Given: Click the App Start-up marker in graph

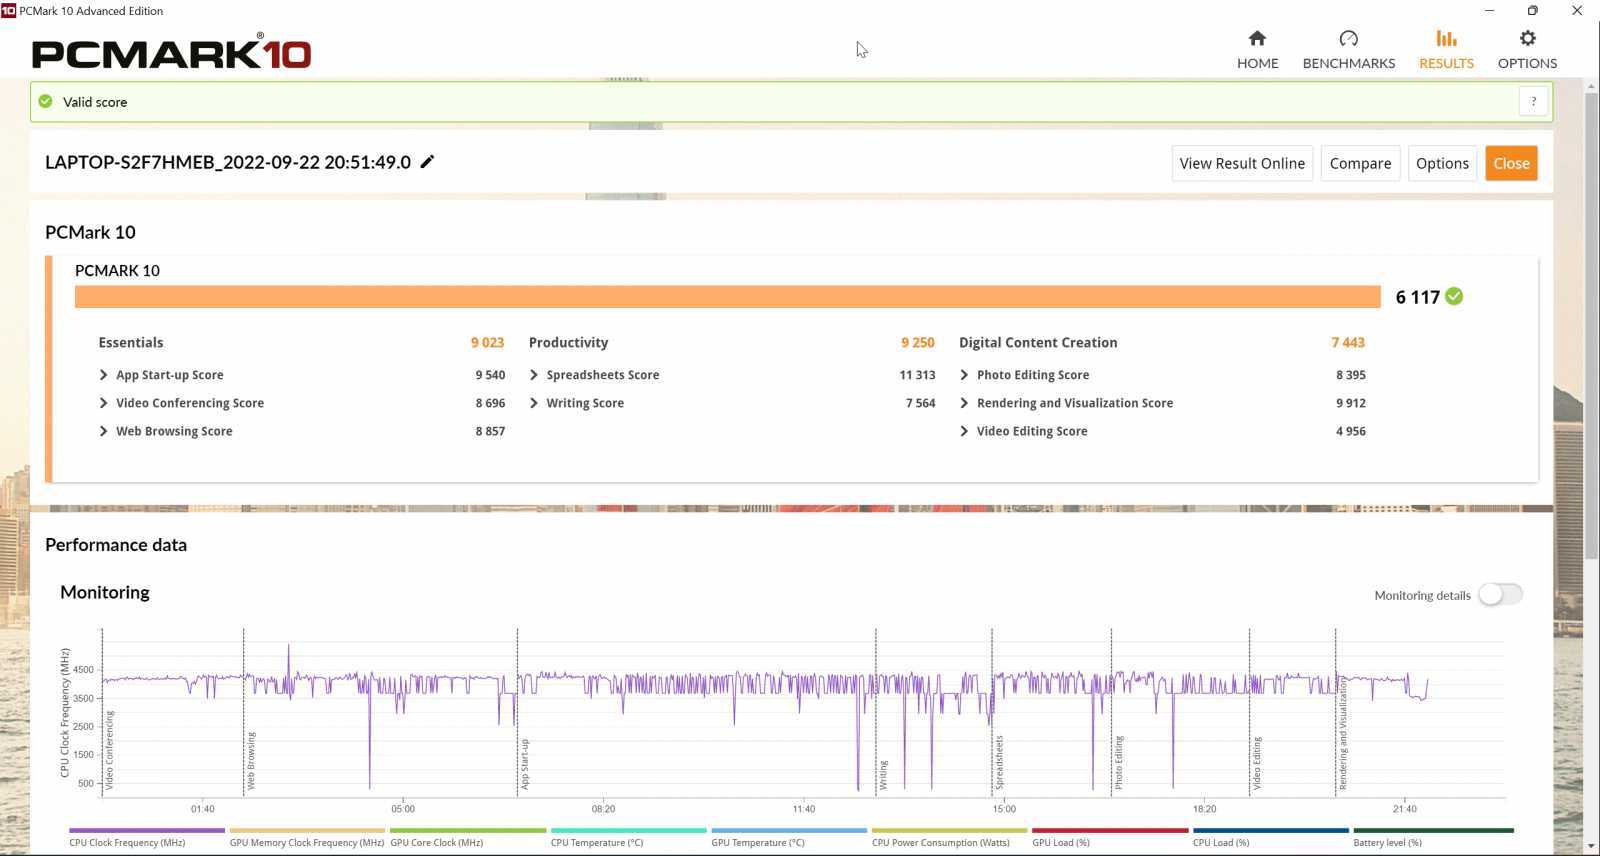Looking at the screenshot, I should click(x=524, y=764).
